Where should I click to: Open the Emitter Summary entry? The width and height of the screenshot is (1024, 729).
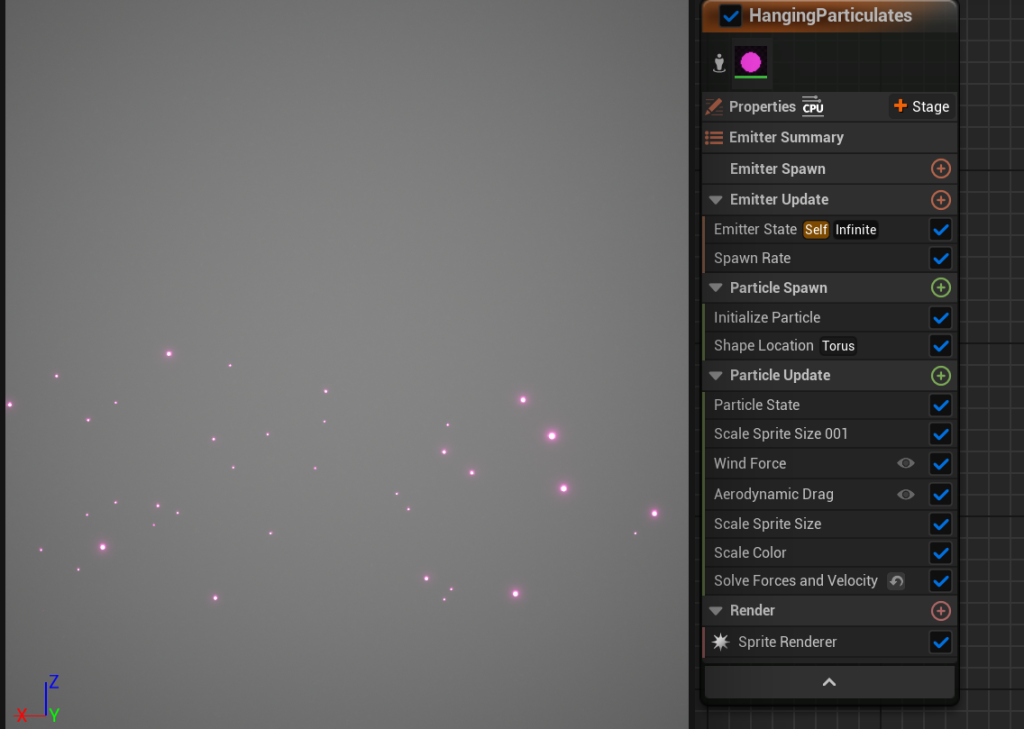[785, 138]
